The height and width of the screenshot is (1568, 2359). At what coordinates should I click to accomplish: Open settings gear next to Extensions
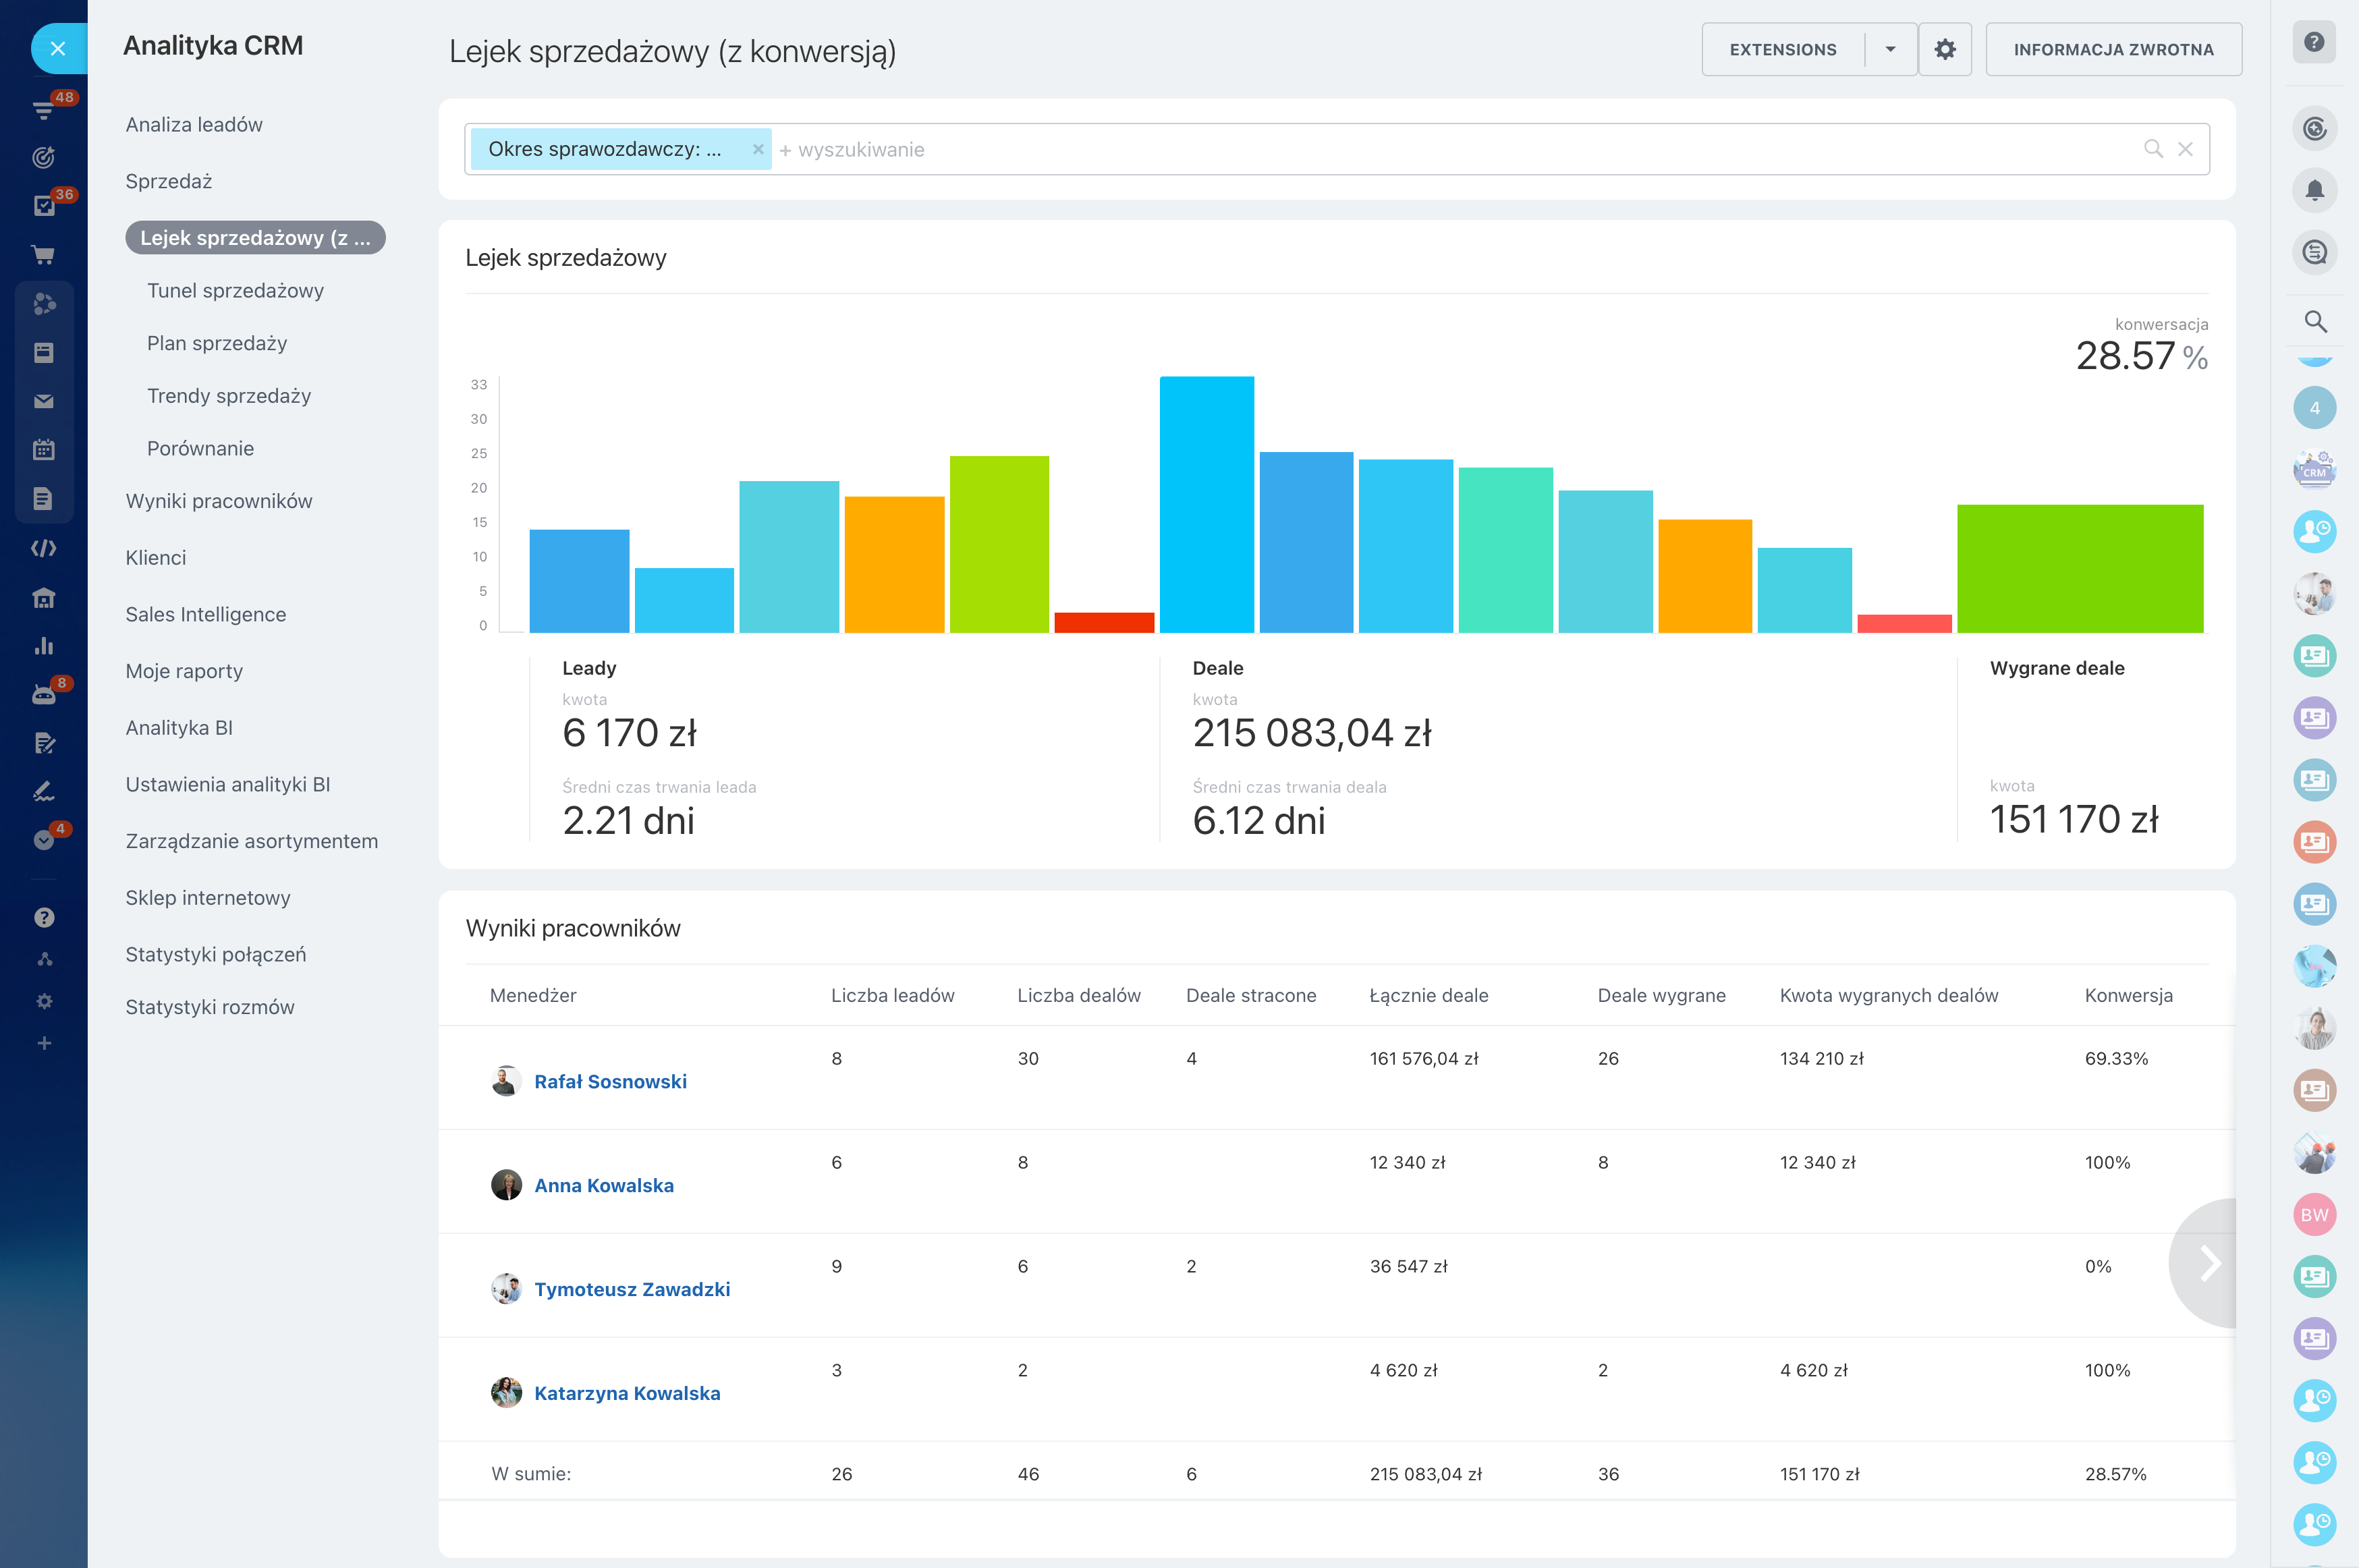coord(1944,49)
